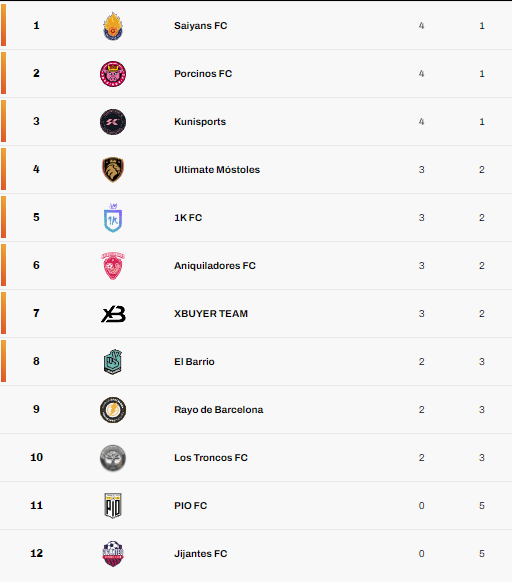
Task: Open the Saiyans FC team name link
Action: (x=200, y=26)
